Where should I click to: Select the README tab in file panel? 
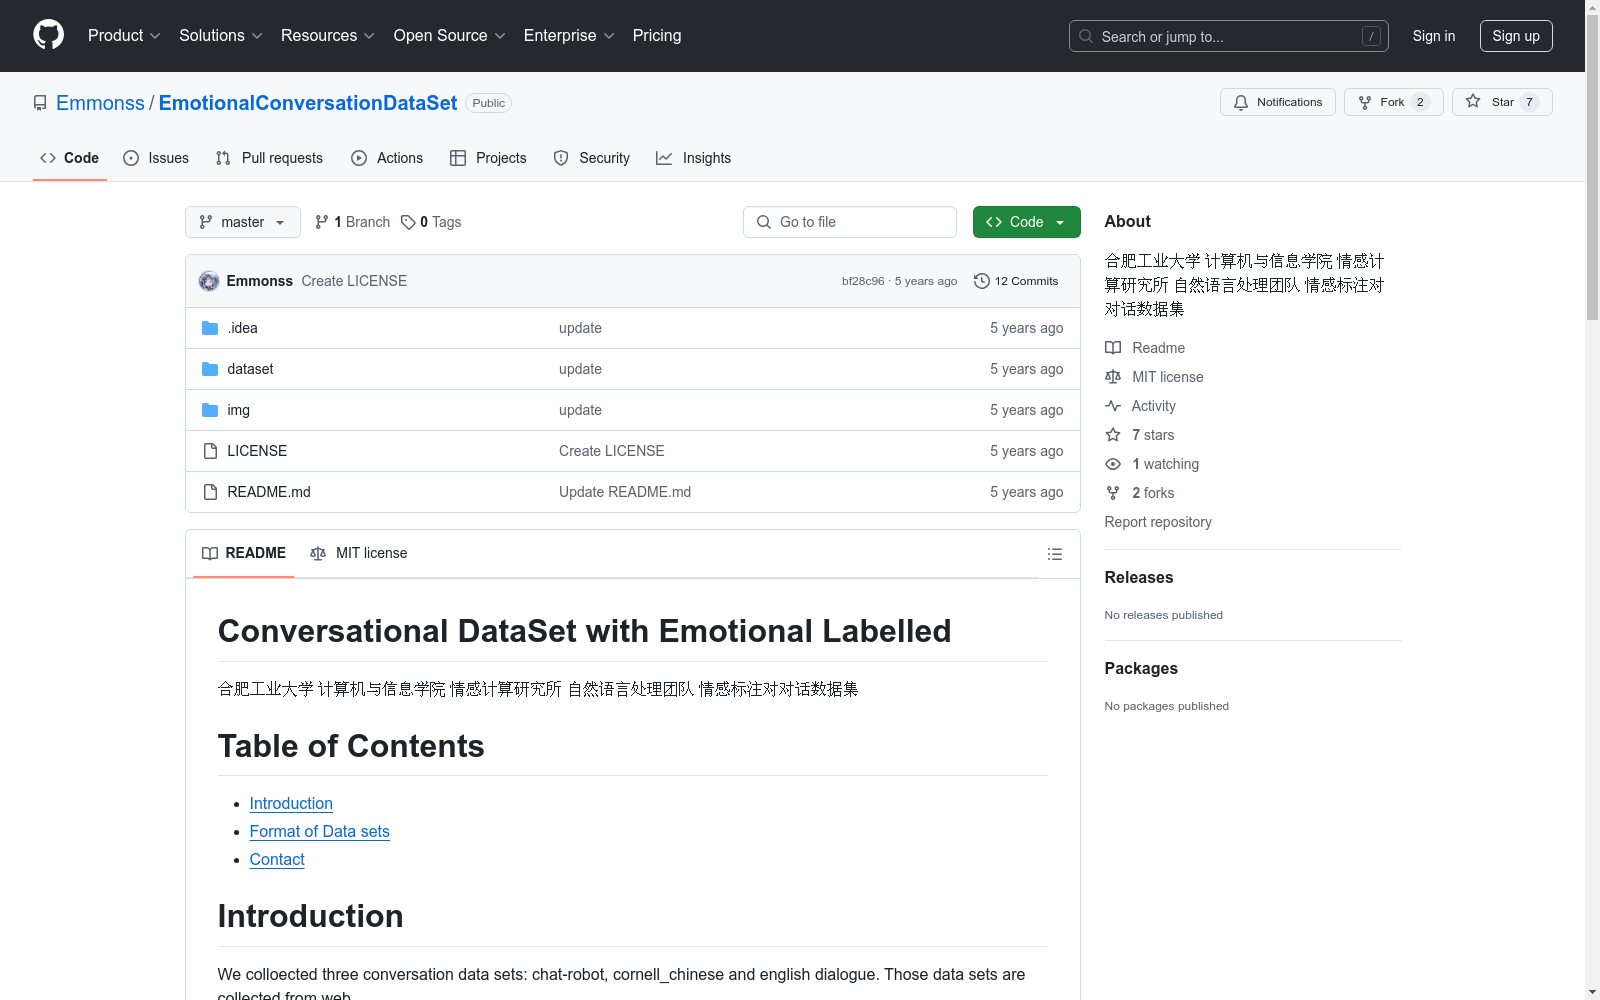coord(244,553)
